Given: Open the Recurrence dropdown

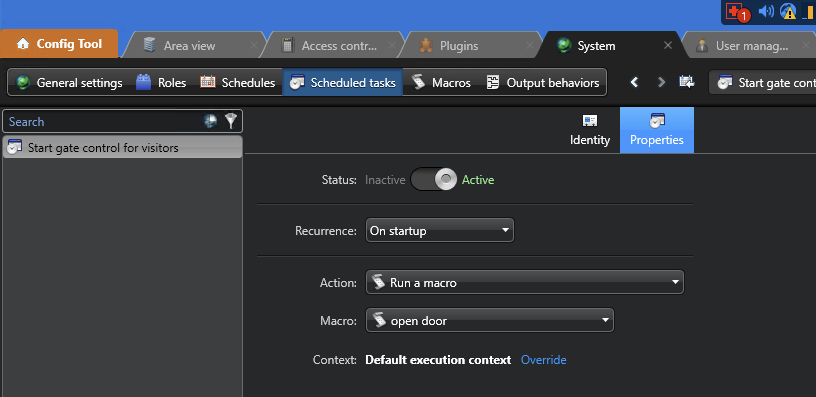Looking at the screenshot, I should point(440,230).
